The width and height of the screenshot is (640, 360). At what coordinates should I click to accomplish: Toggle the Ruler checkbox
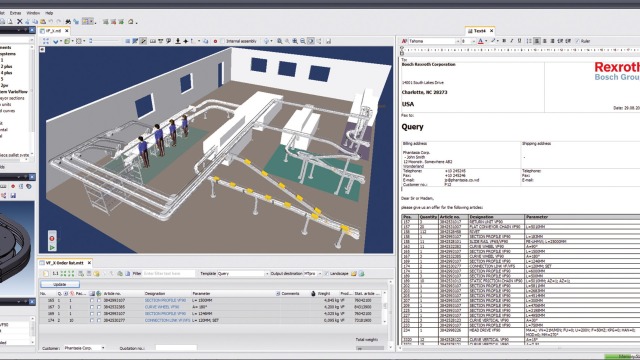click(x=577, y=41)
